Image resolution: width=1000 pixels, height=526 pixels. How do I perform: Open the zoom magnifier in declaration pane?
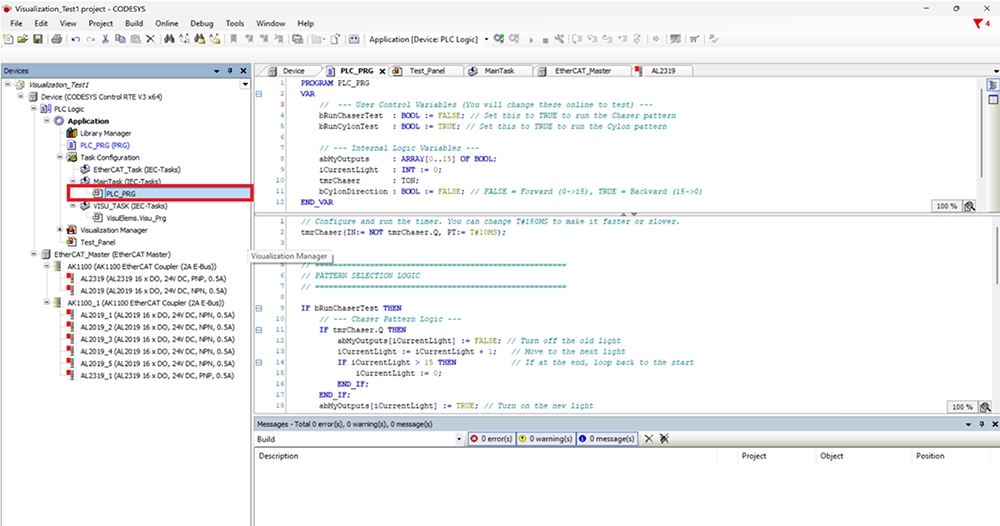(970, 206)
